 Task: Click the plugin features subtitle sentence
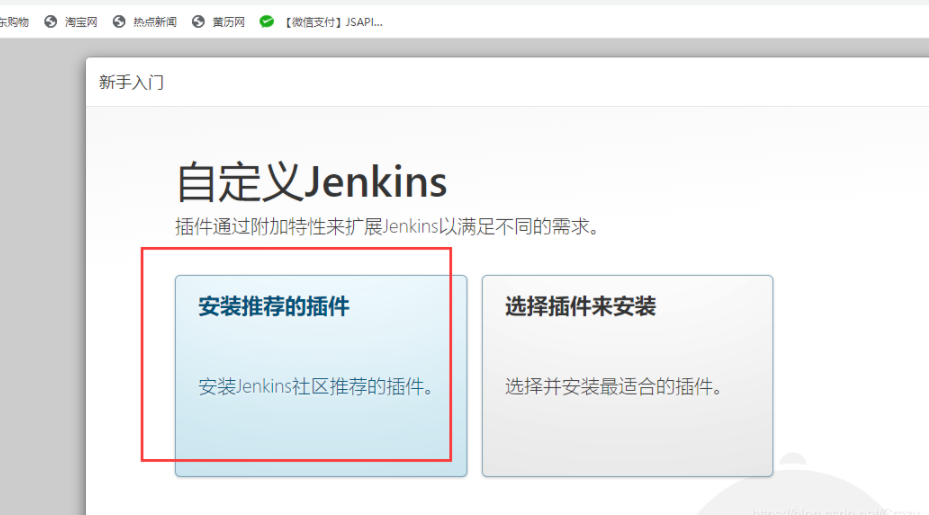[388, 227]
